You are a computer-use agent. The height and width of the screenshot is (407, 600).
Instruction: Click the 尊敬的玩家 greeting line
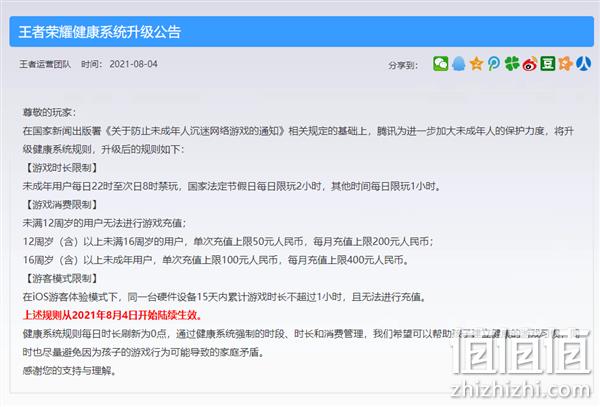pos(49,112)
